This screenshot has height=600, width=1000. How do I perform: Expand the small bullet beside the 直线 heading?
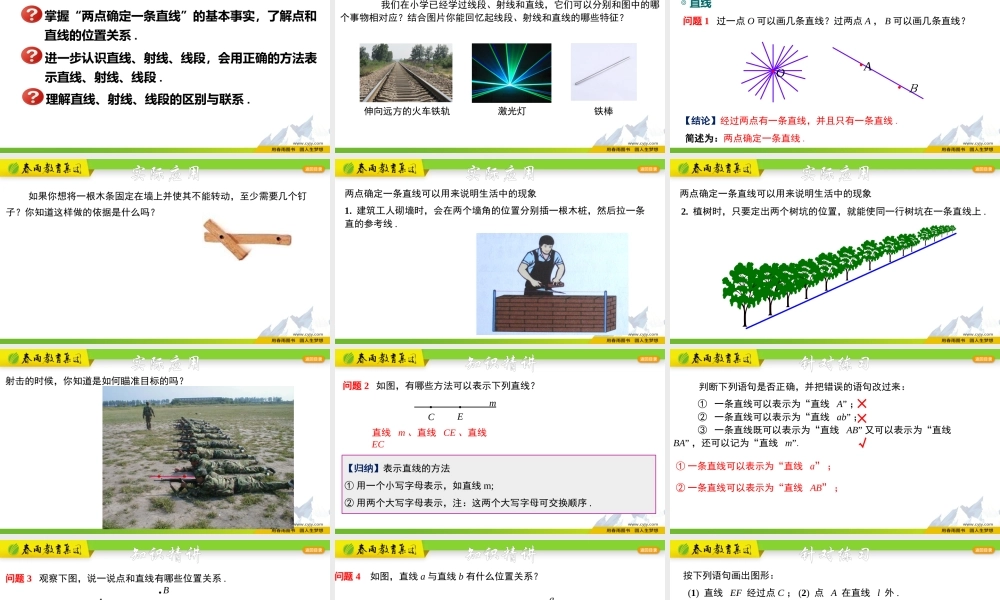(x=682, y=4)
